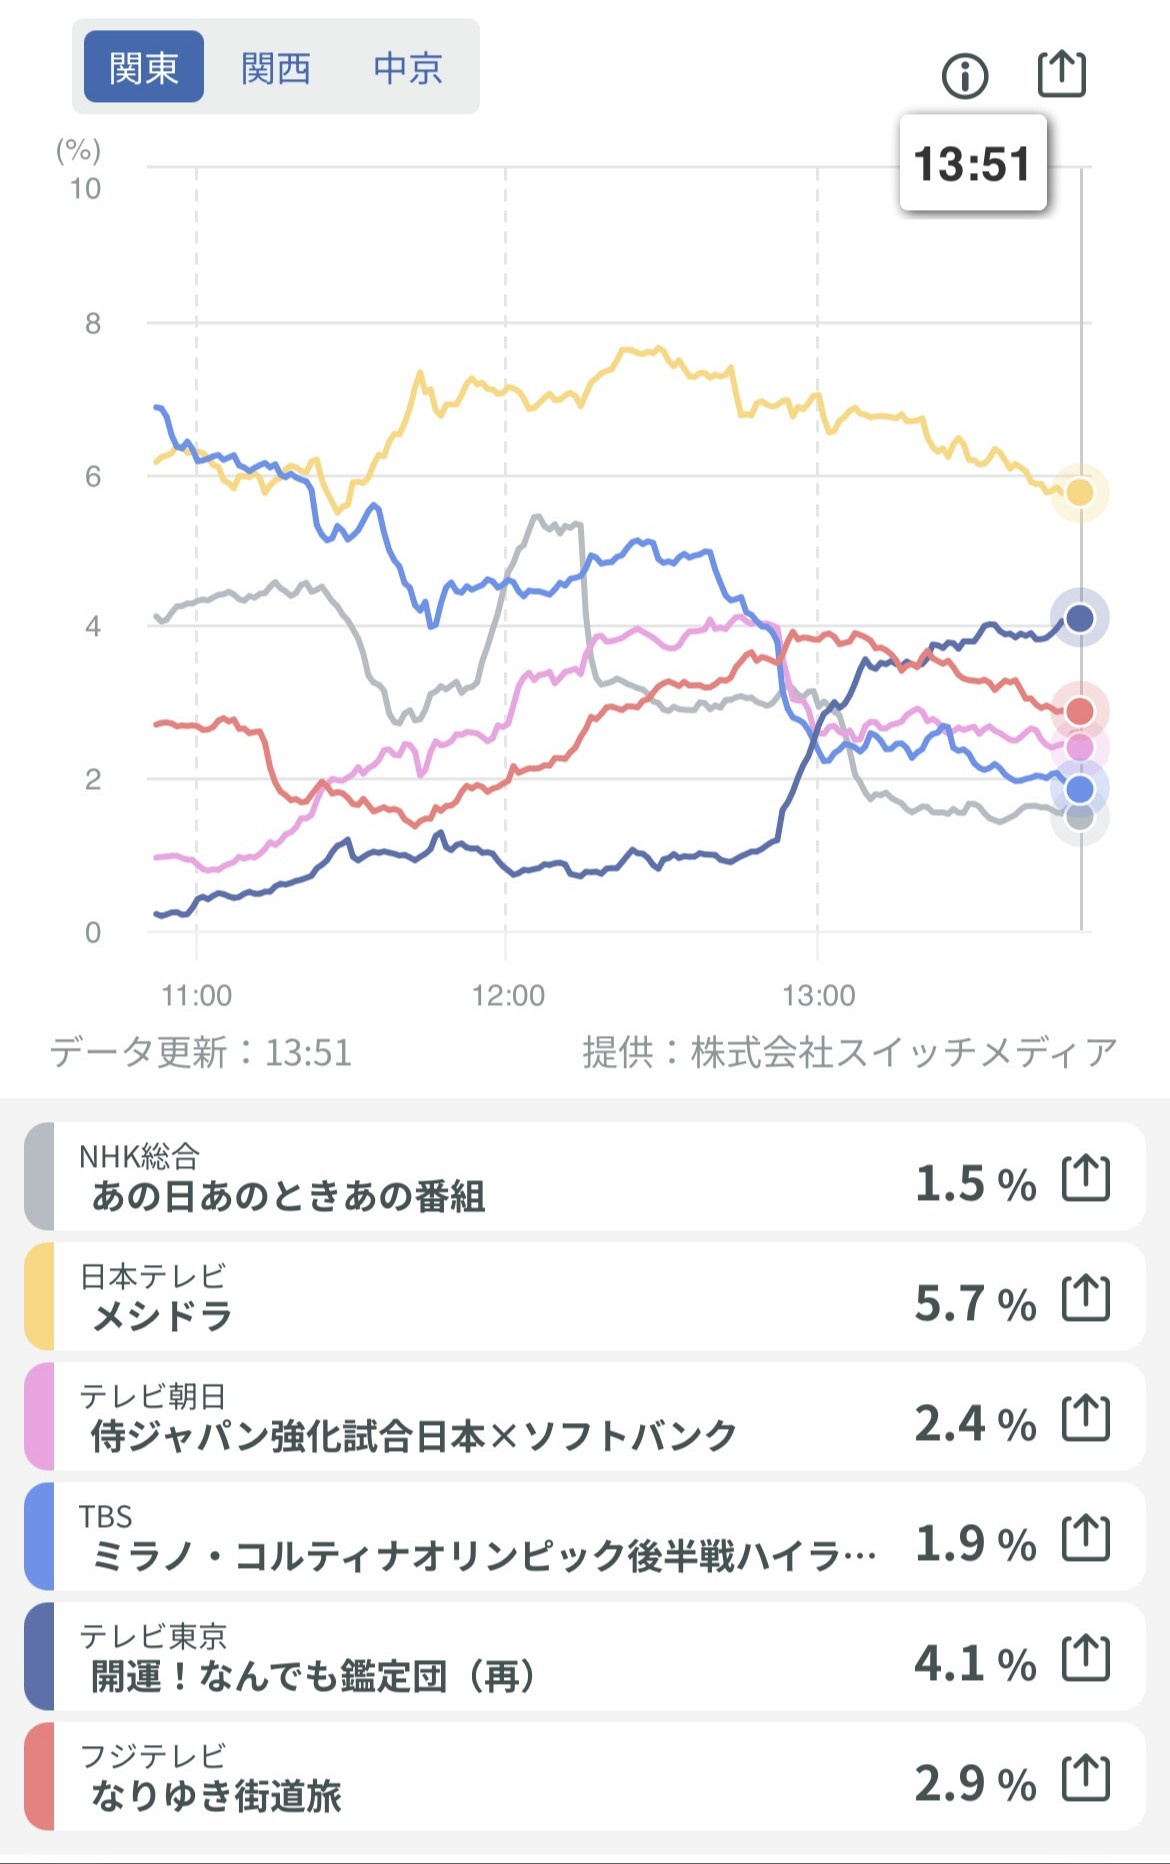Click the yellow 日本テレビ color bar
This screenshot has height=1864, width=1170.
(38, 1297)
